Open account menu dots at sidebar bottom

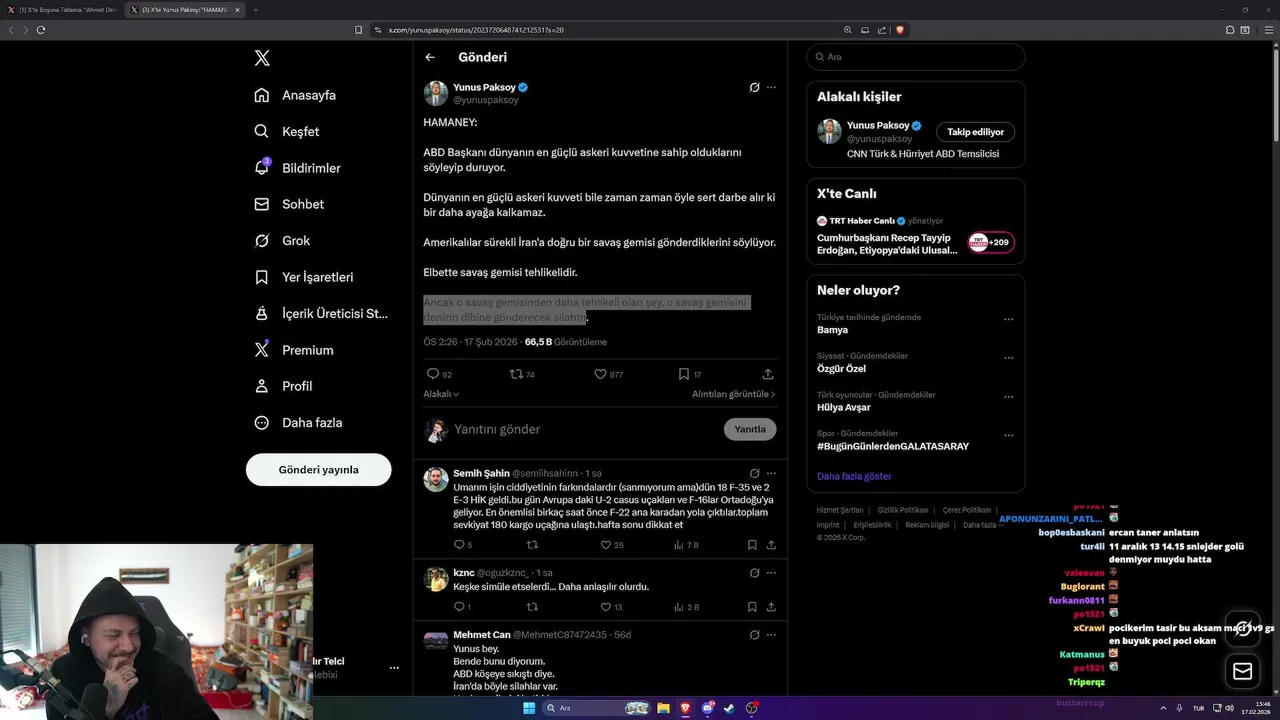pyautogui.click(x=394, y=667)
